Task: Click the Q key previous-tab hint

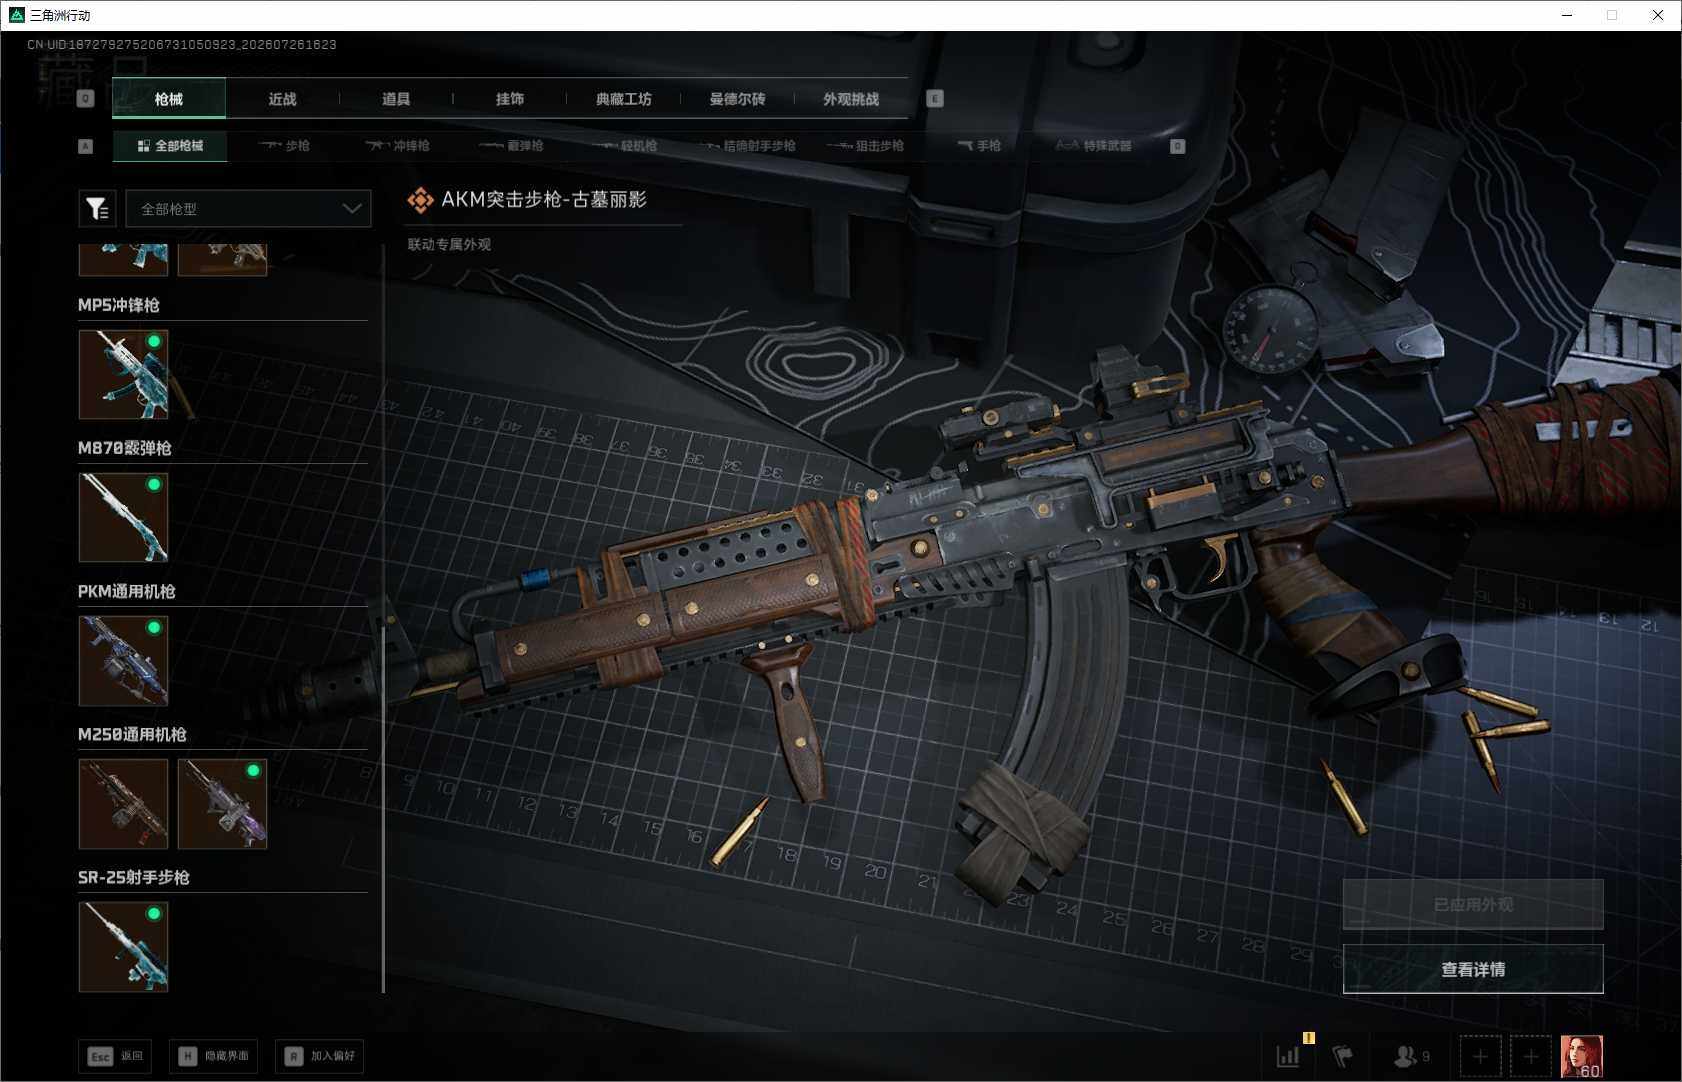Action: click(x=86, y=99)
